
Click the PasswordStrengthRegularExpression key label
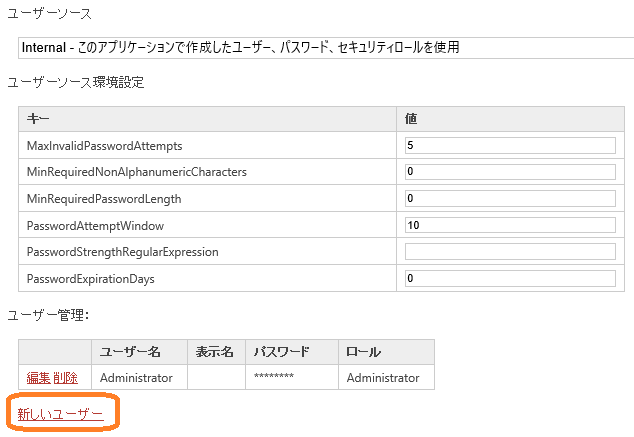click(x=123, y=252)
